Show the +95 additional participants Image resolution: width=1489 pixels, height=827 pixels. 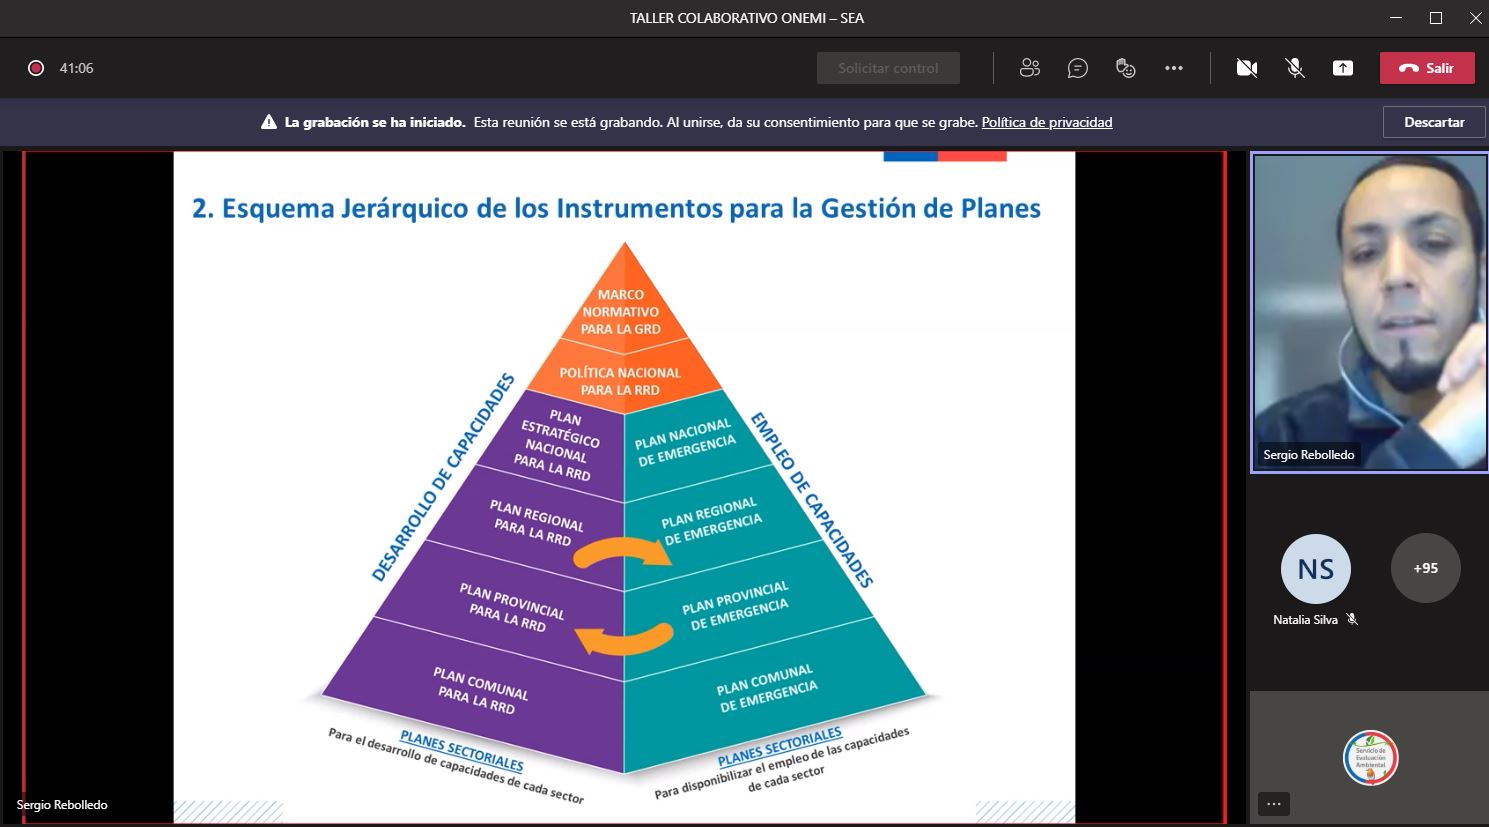pos(1425,568)
